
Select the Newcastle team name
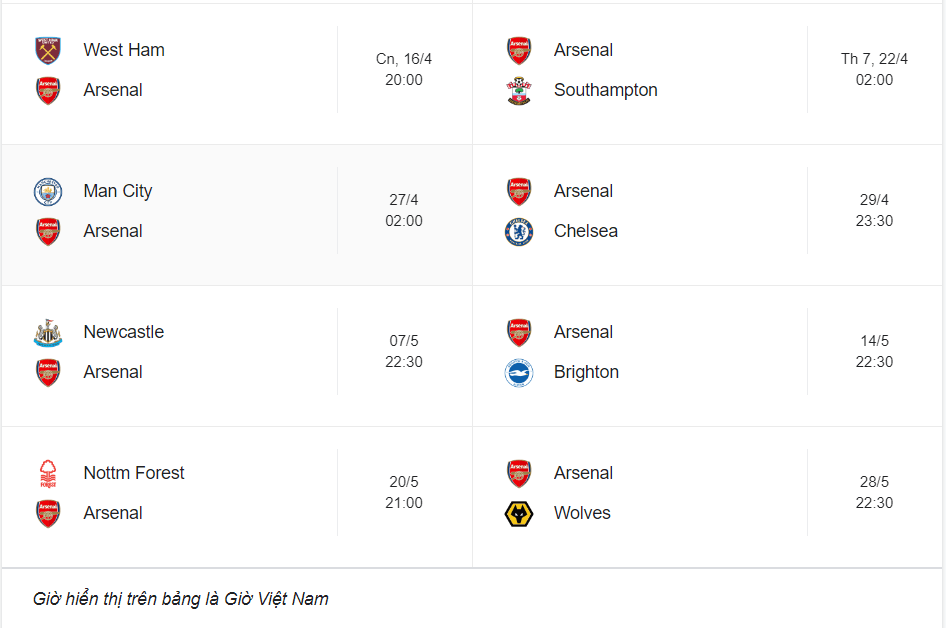pos(123,332)
